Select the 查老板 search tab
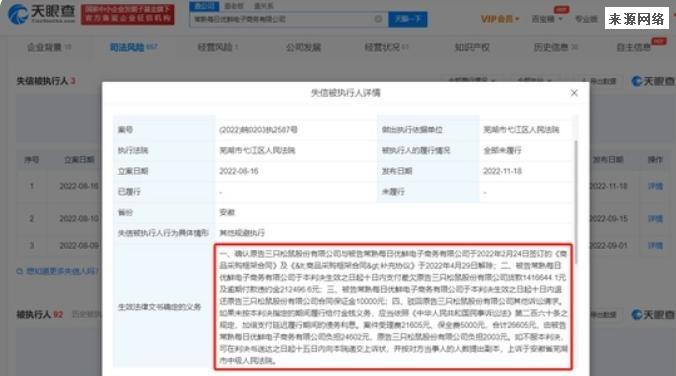The height and width of the screenshot is (376, 676). [x=234, y=6]
